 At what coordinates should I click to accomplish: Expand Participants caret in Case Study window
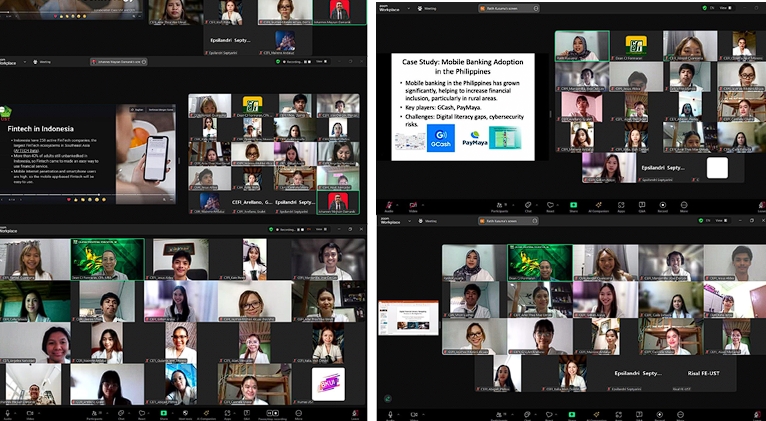click(x=513, y=205)
